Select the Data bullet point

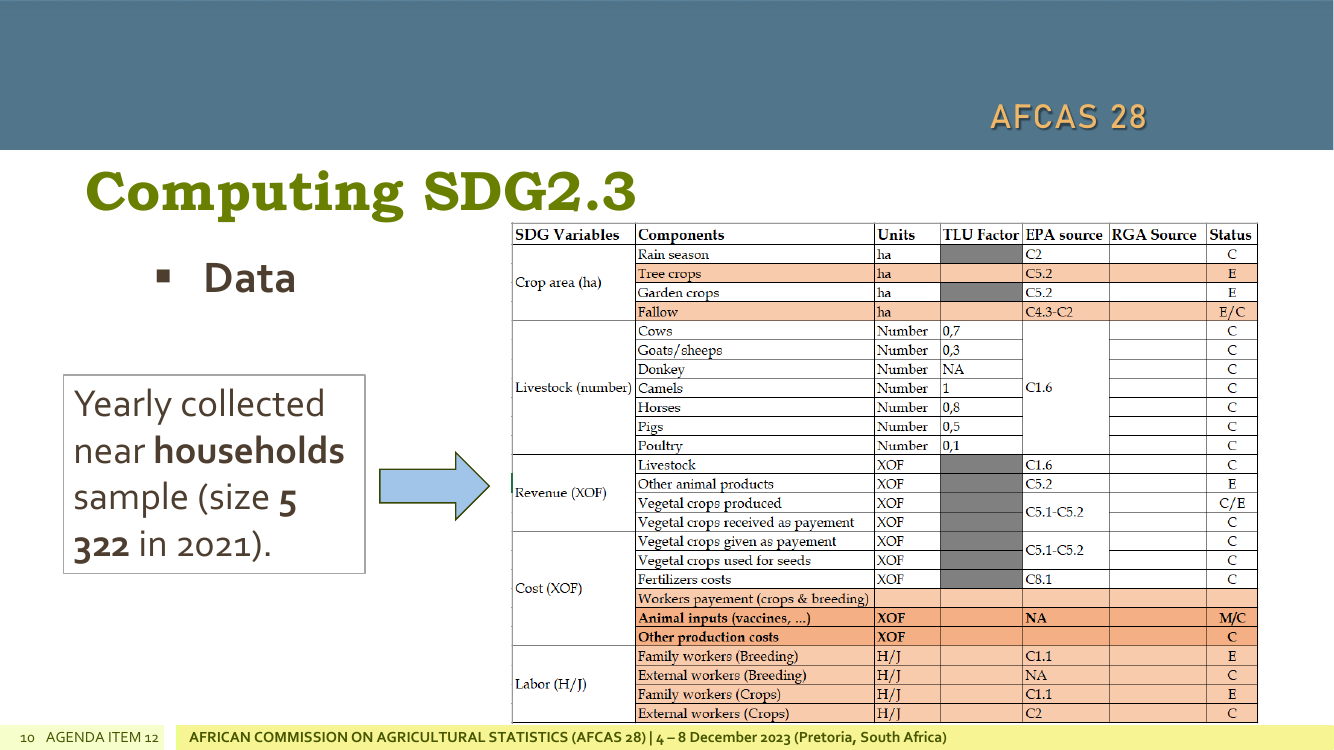pos(226,278)
